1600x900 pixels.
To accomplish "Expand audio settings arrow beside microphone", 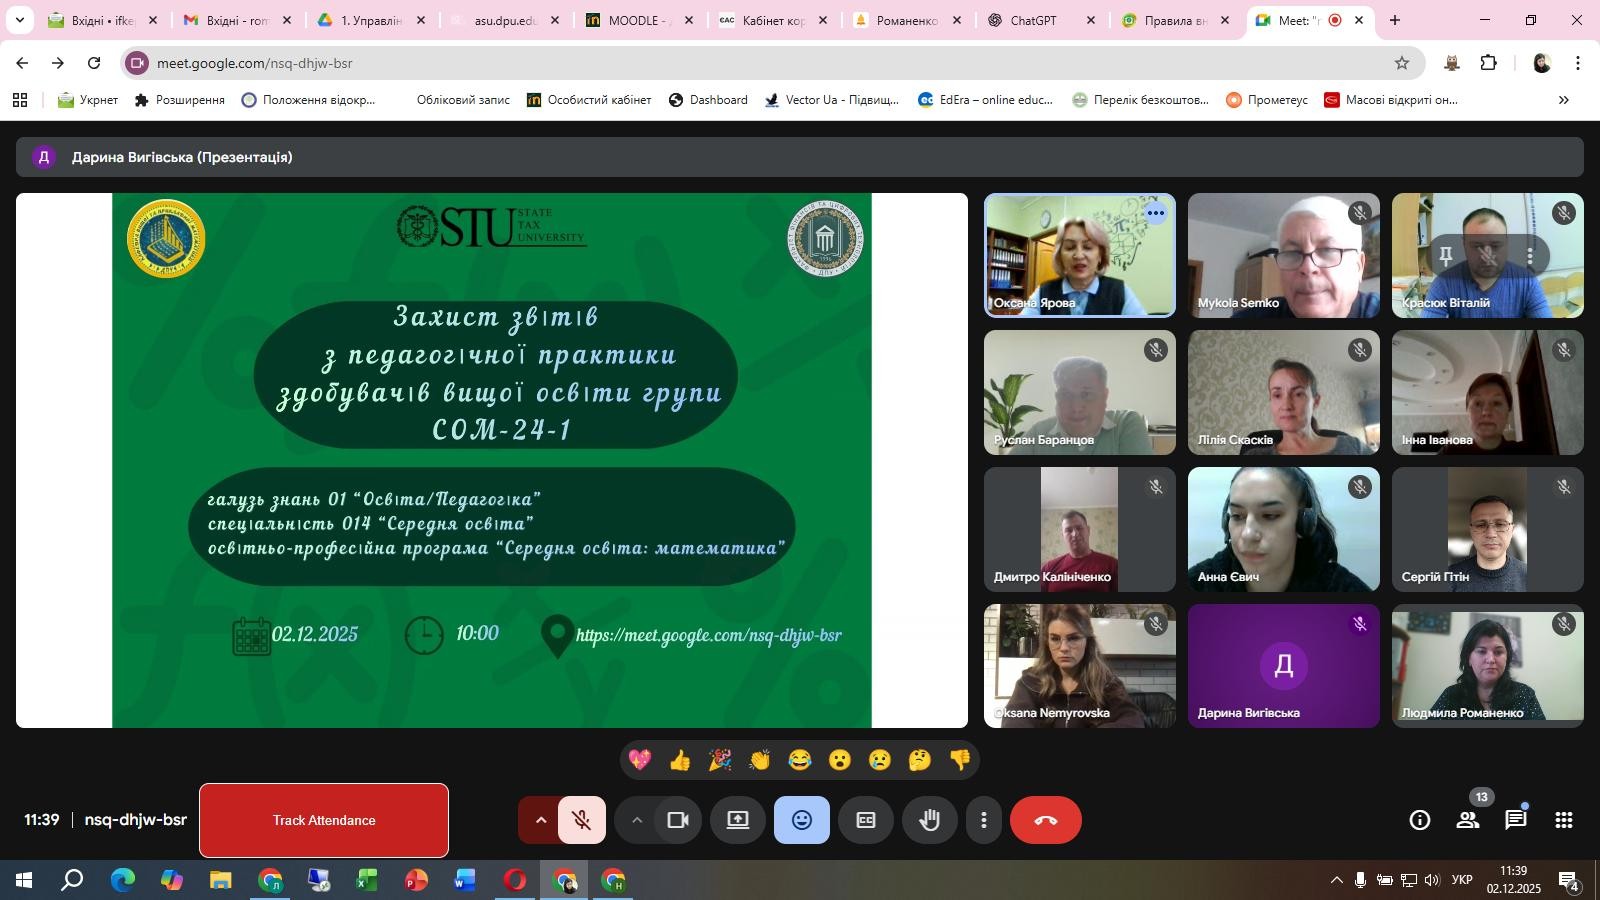I will (x=540, y=820).
